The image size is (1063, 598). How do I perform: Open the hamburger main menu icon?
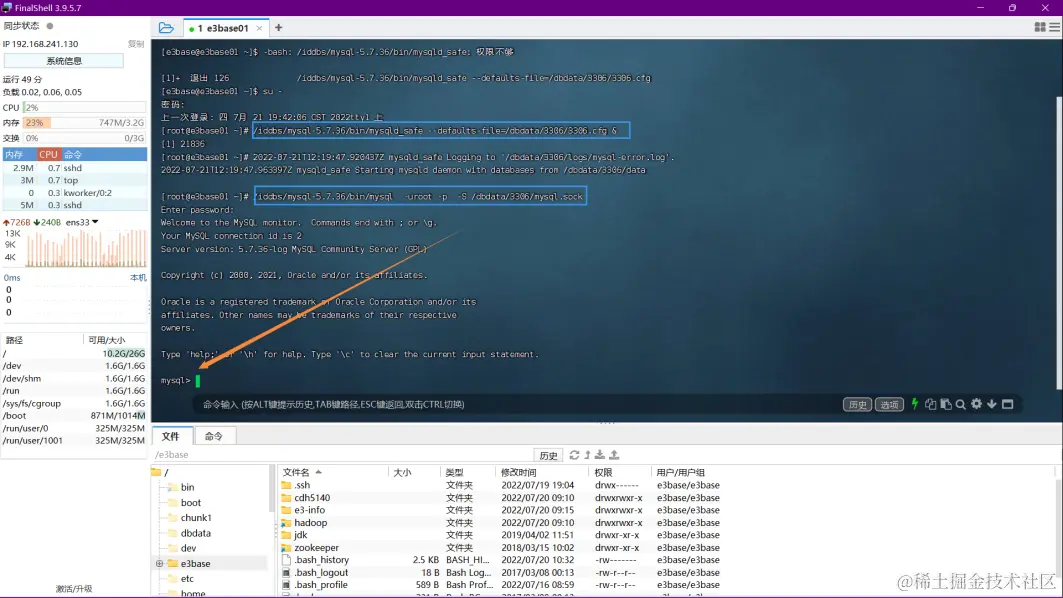pyautogui.click(x=1054, y=27)
